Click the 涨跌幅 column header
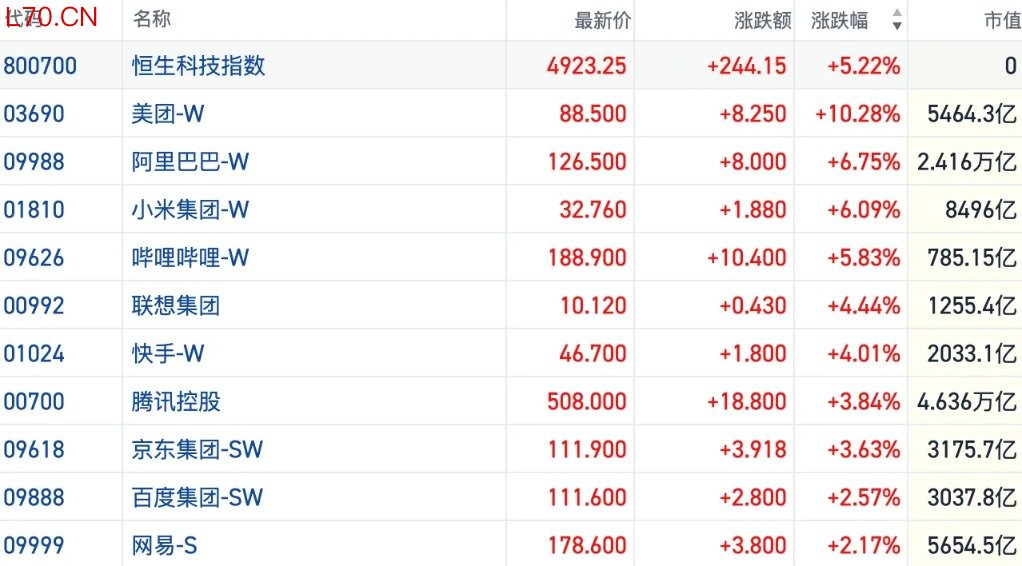This screenshot has width=1022, height=566. pos(840,20)
